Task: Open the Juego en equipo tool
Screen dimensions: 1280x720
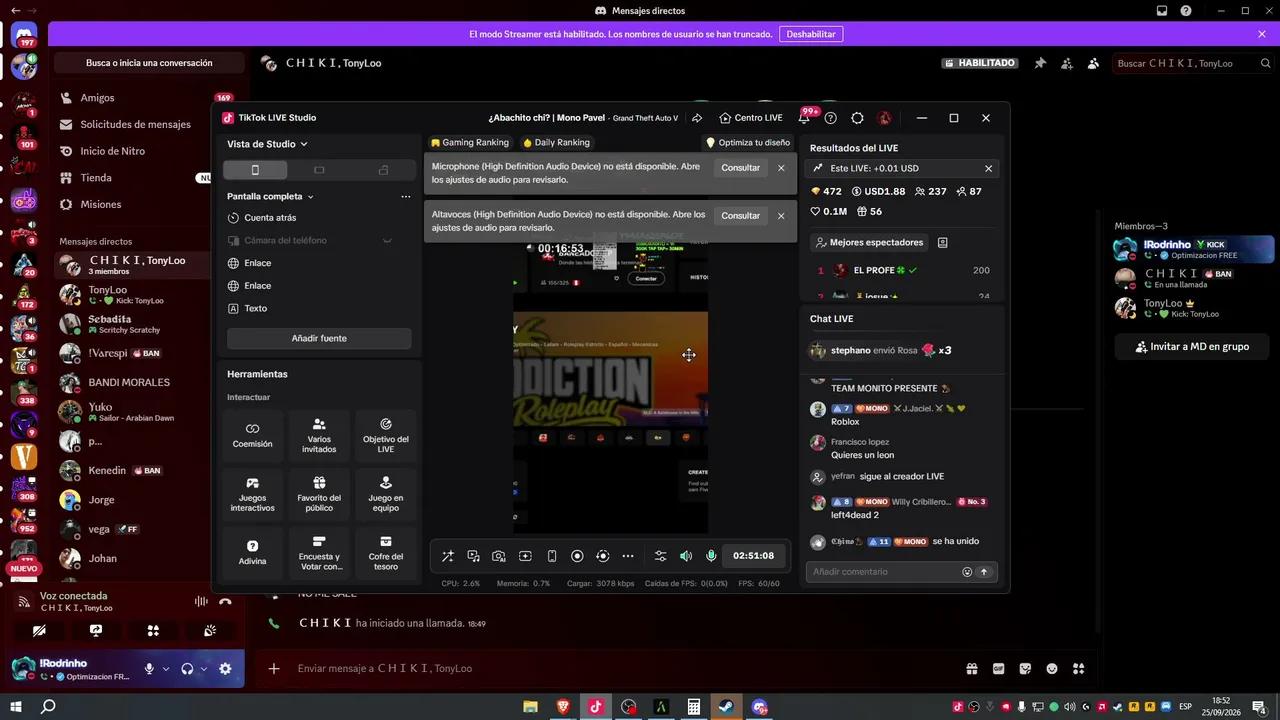Action: pyautogui.click(x=386, y=494)
